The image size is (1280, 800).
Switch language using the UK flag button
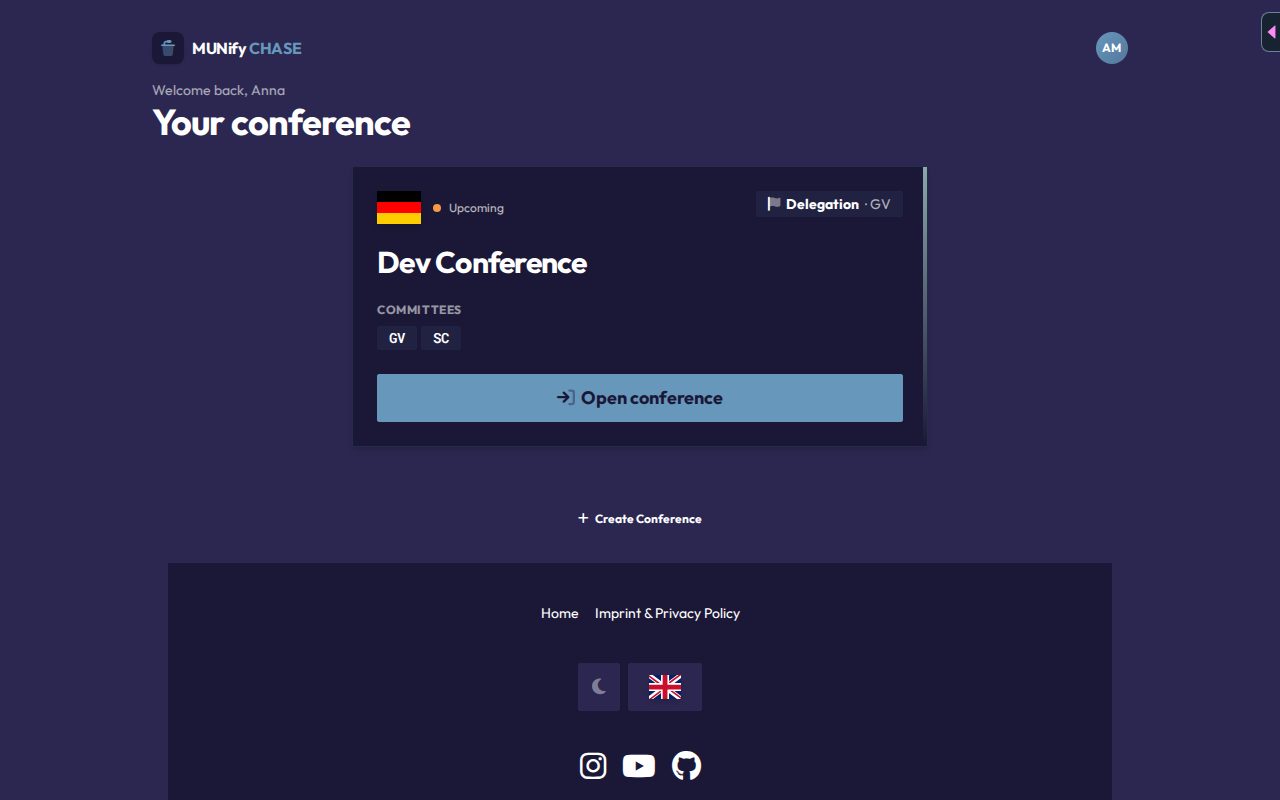pyautogui.click(x=665, y=687)
